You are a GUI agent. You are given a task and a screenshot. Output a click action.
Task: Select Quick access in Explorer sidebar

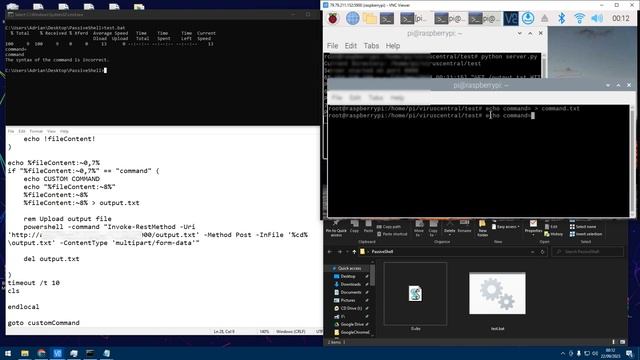[x=349, y=268]
